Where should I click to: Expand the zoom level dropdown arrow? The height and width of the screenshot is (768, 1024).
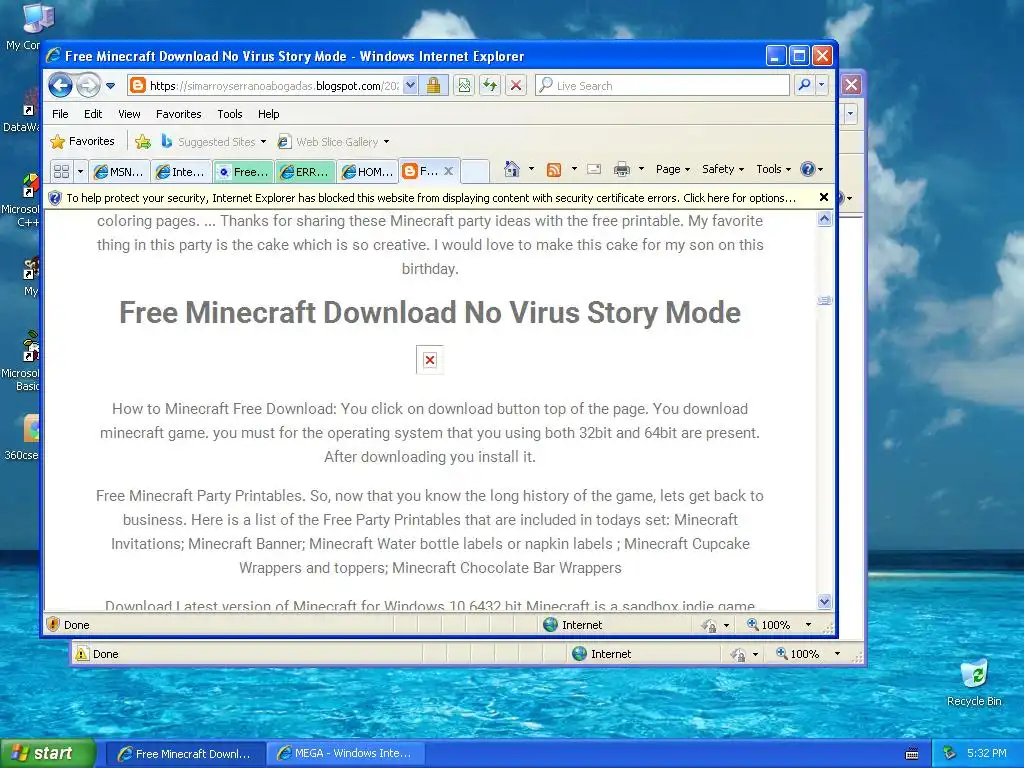(x=808, y=625)
